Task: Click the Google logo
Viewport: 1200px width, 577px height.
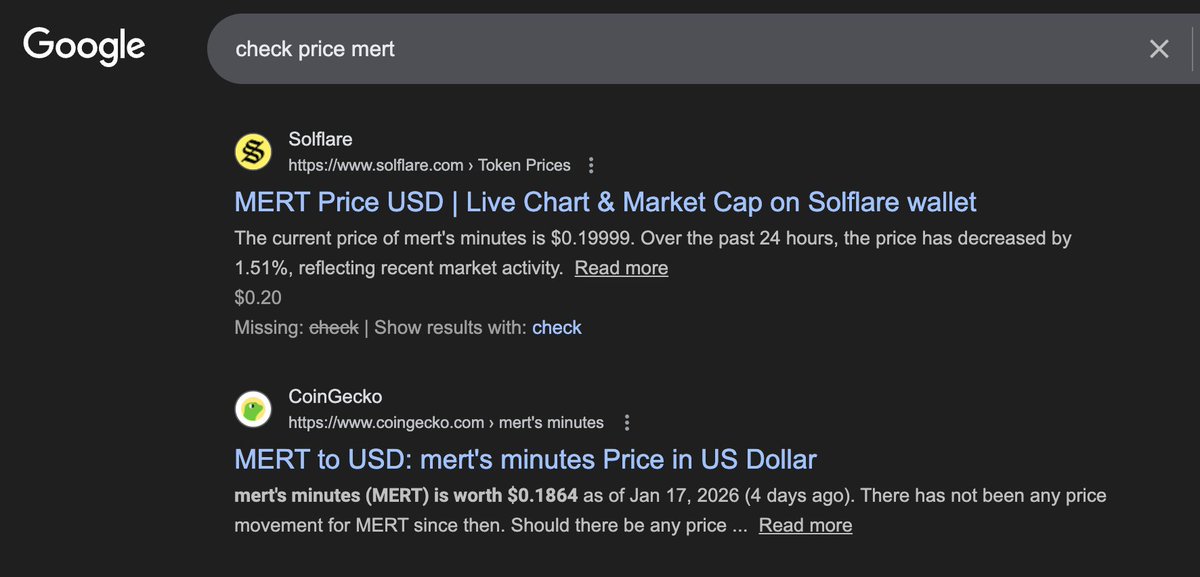Action: (85, 46)
